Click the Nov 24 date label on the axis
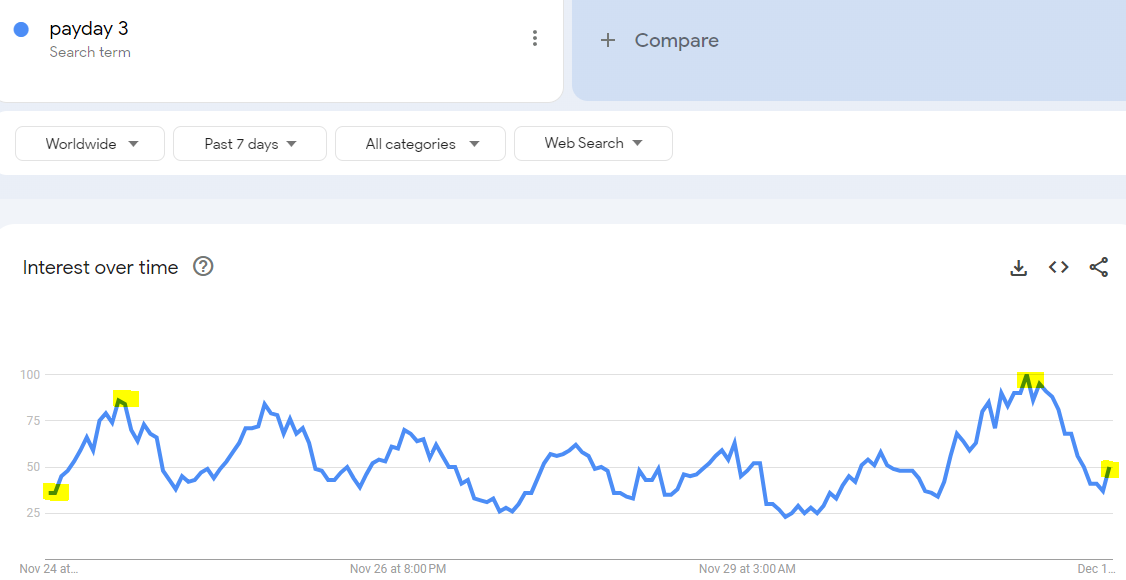 [x=49, y=569]
